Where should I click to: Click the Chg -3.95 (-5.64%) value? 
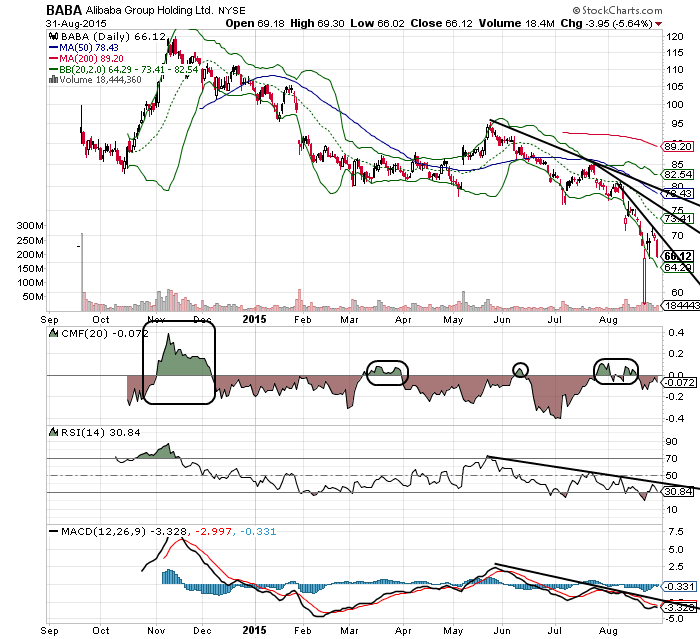[x=607, y=23]
